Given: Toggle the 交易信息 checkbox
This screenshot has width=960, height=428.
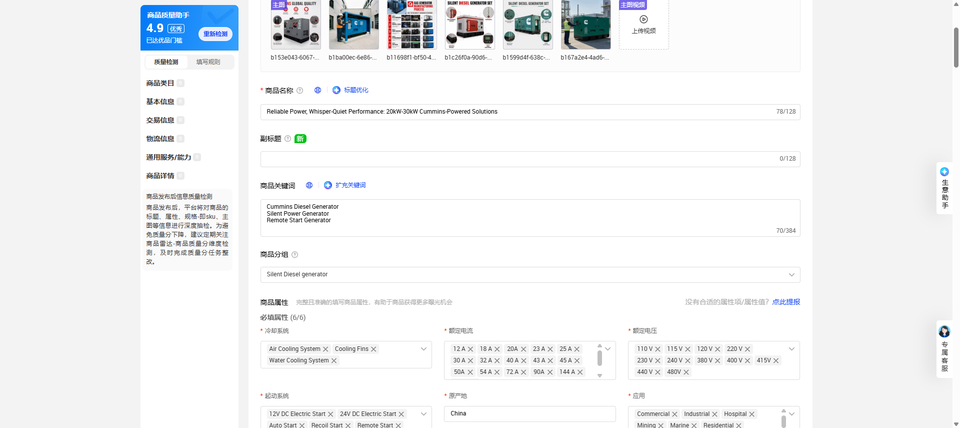Looking at the screenshot, I should point(181,121).
